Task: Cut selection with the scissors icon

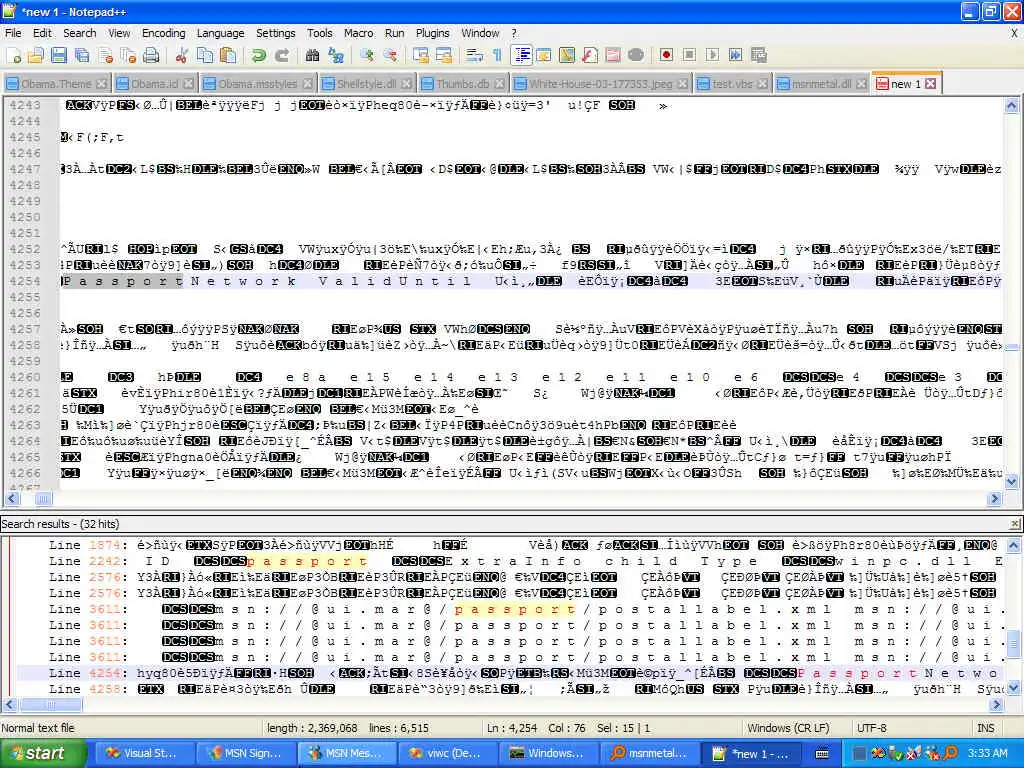Action: pyautogui.click(x=182, y=56)
